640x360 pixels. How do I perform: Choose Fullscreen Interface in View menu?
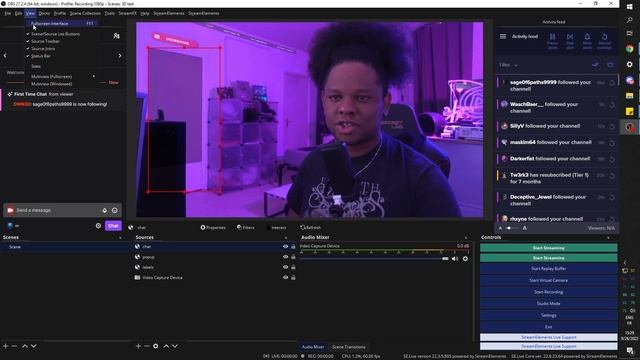point(62,24)
